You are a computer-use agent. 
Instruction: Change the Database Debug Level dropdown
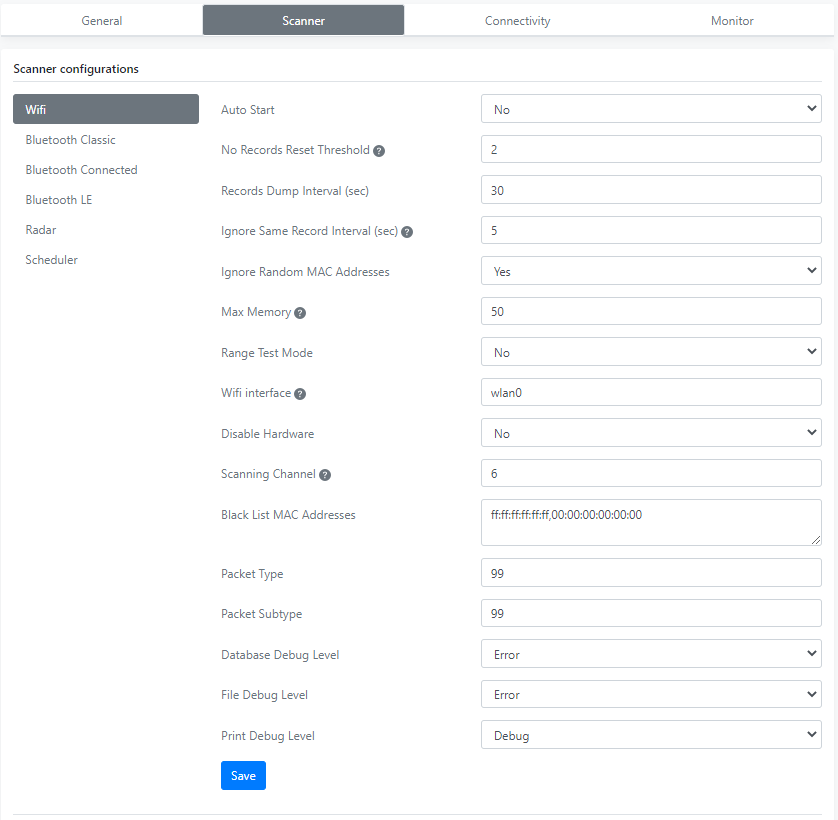(x=651, y=654)
